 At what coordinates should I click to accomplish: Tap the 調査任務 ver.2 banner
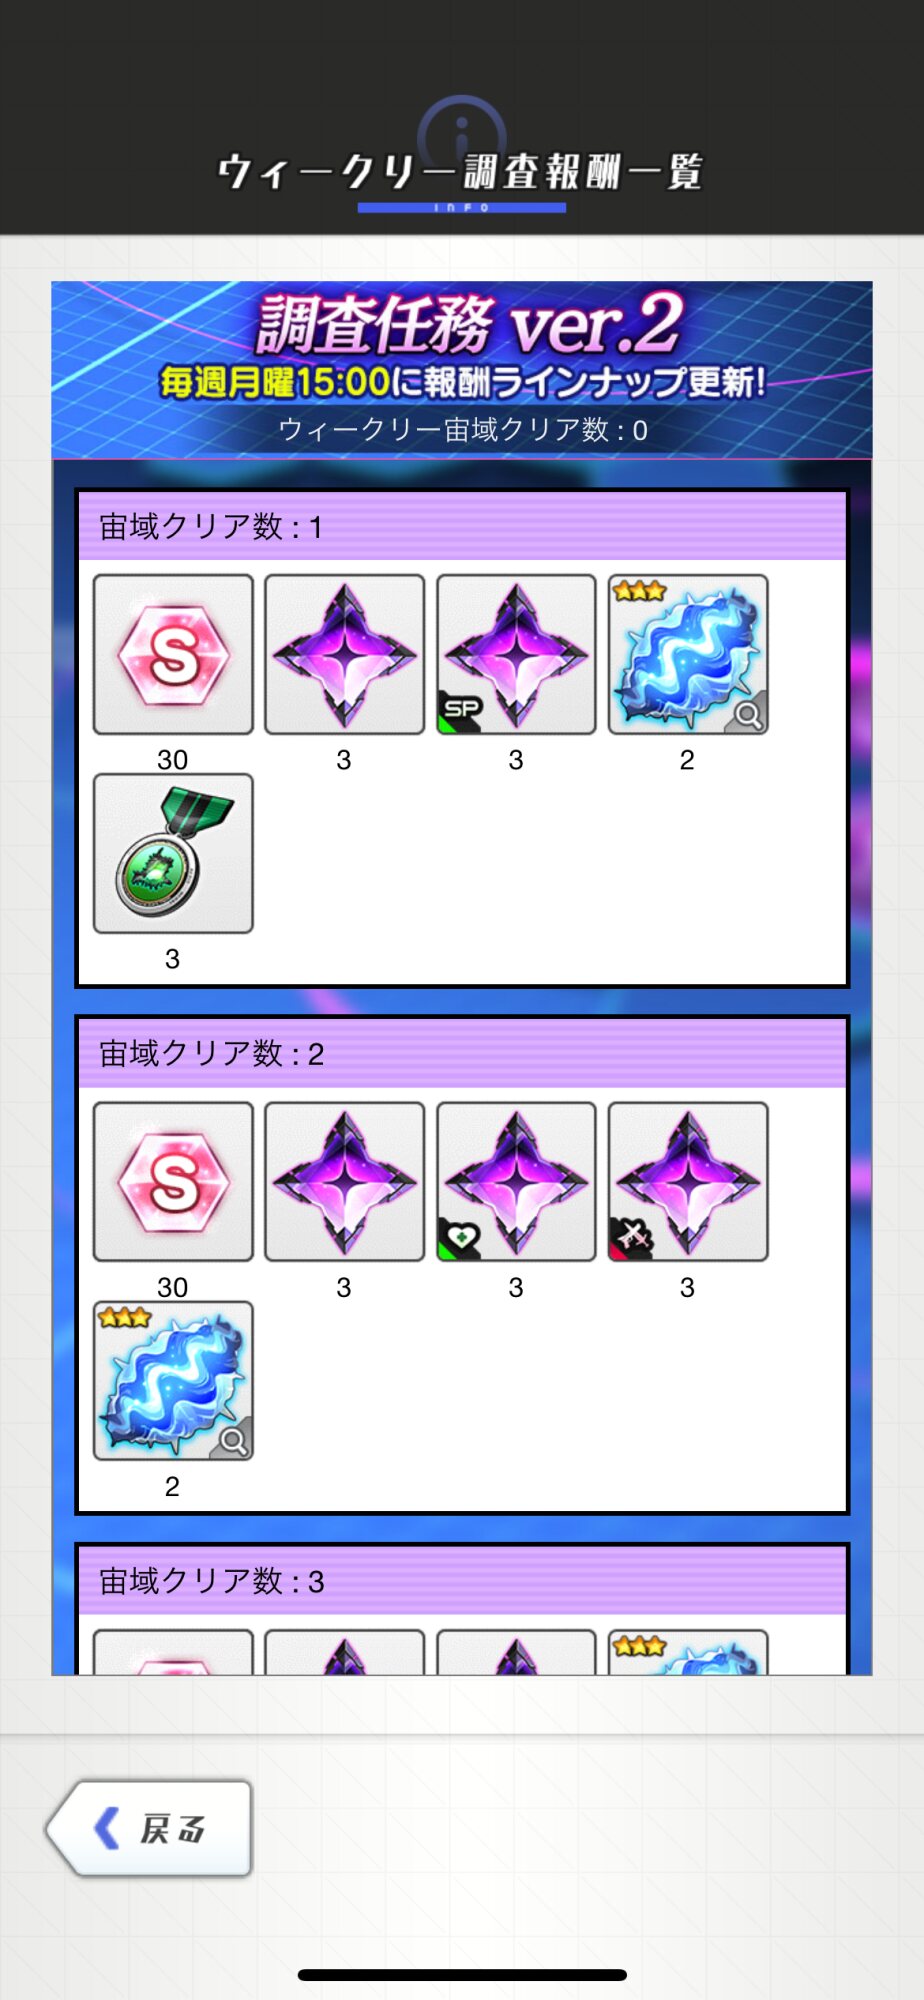462,370
